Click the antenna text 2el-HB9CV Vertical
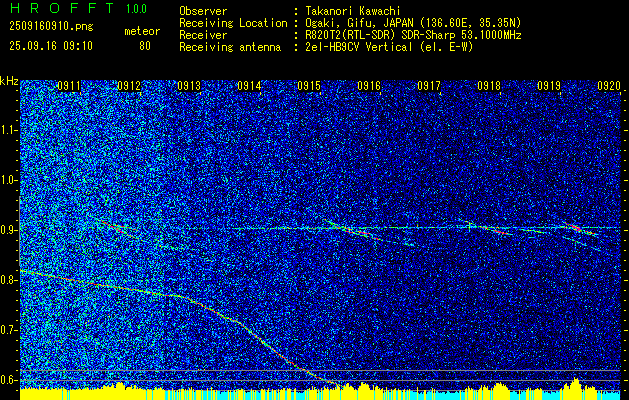Image resolution: width=629 pixels, height=400 pixels. (359, 47)
